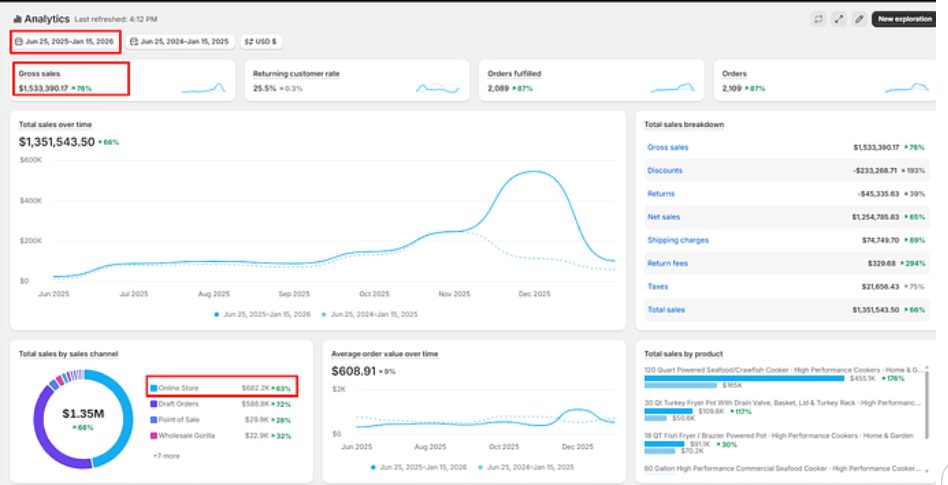Toggle 2025–2026 series dot in Total sales legend

217,314
